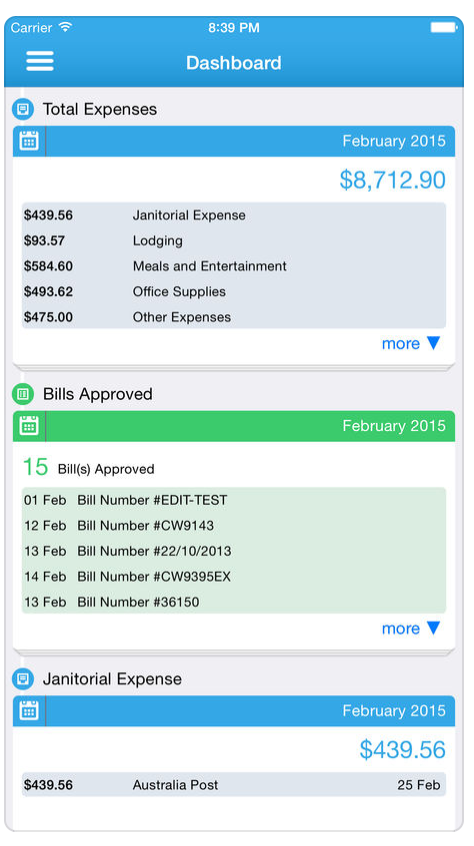Tap the calendar icon in Bills Approved
This screenshot has height=846, width=474.
(29, 426)
